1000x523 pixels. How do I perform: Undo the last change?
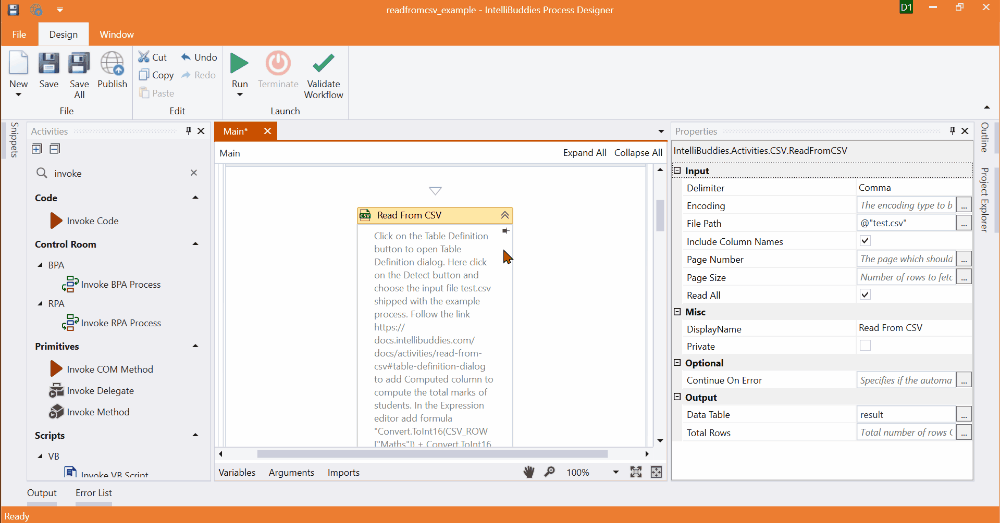(199, 57)
